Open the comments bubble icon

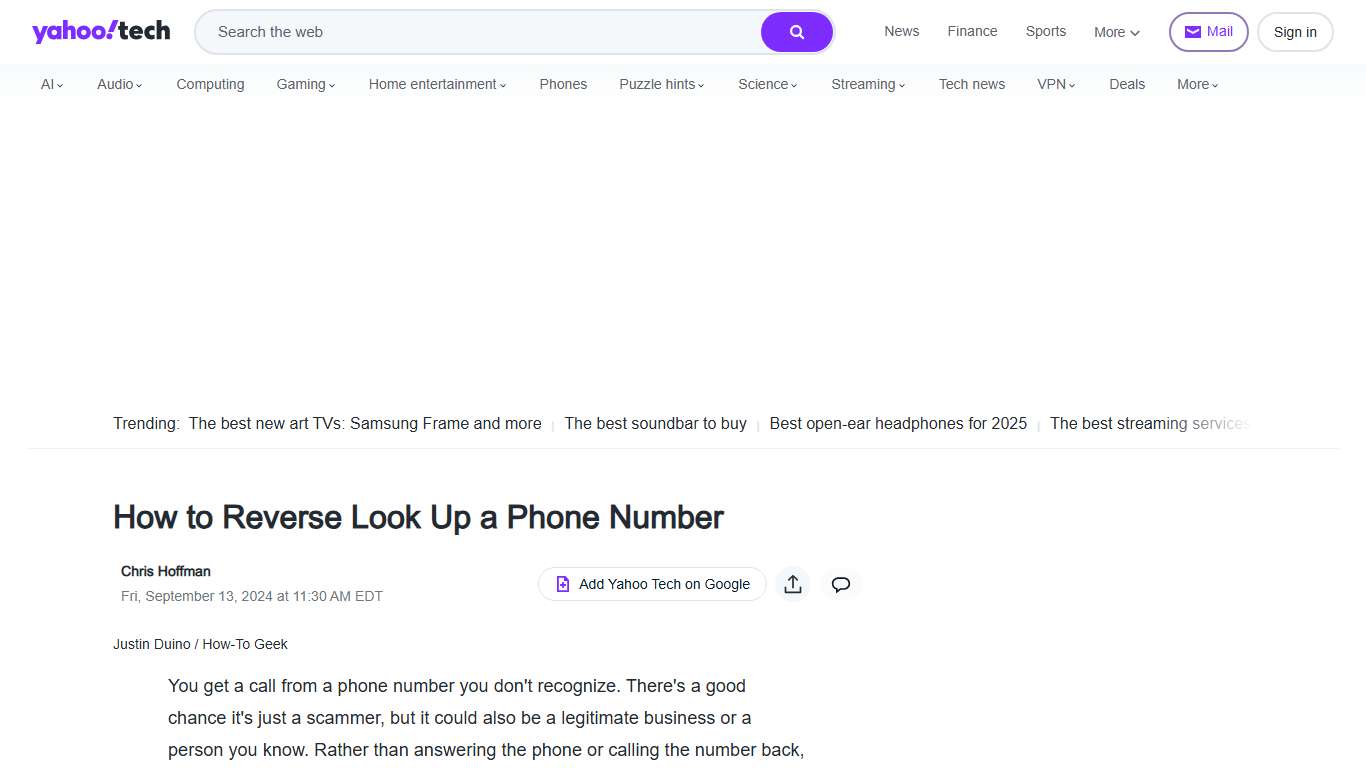click(840, 584)
